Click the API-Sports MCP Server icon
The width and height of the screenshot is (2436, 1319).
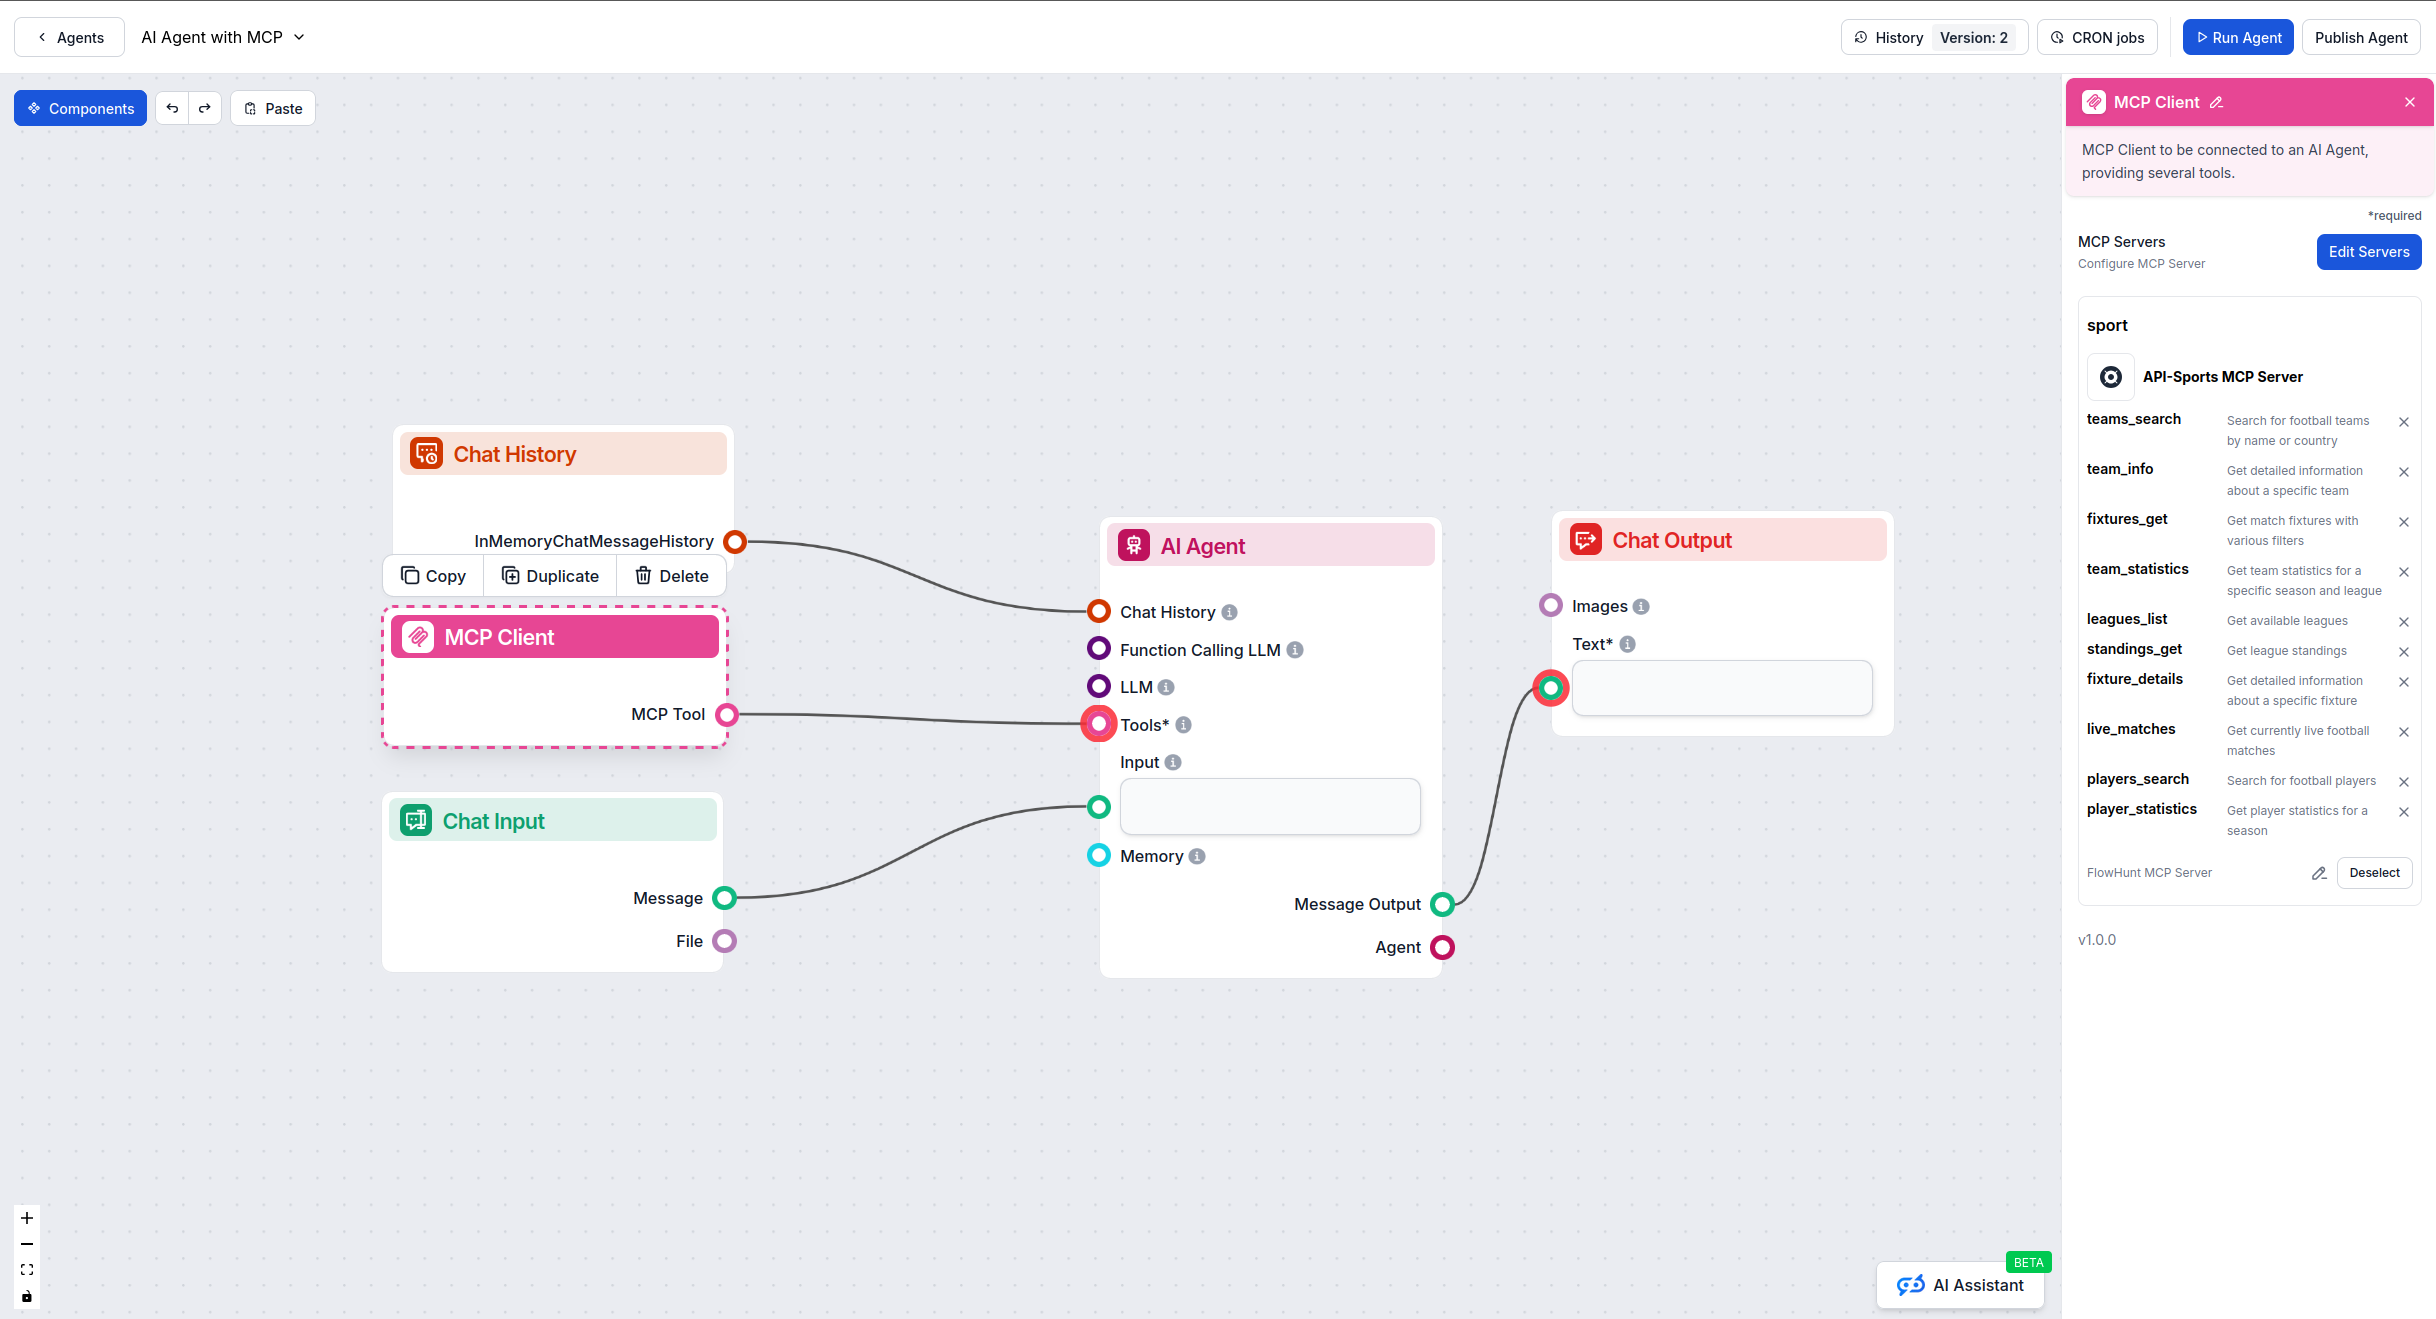point(2111,377)
